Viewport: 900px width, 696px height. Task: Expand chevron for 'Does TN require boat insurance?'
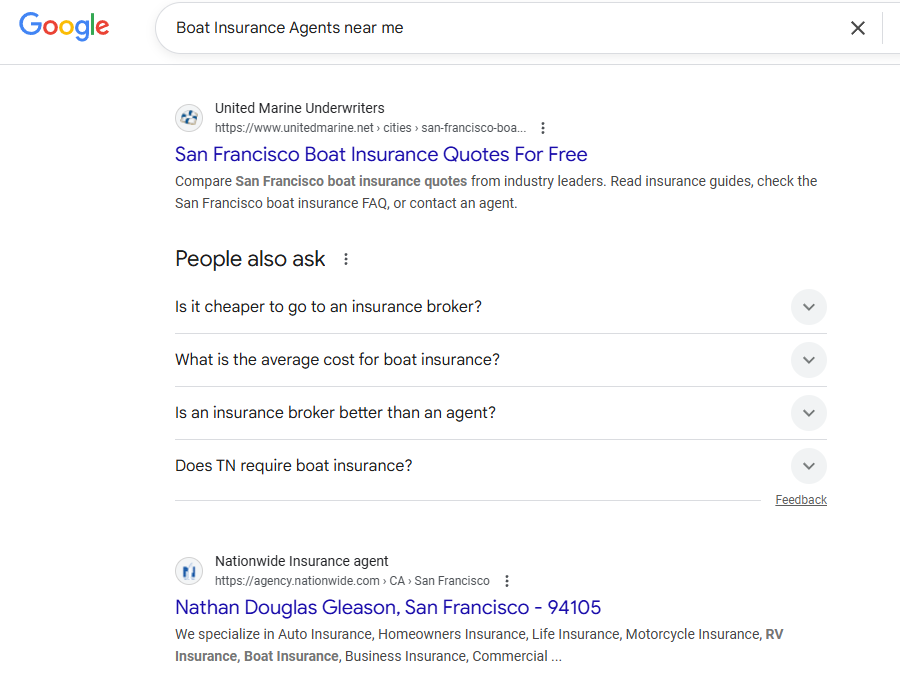[808, 466]
